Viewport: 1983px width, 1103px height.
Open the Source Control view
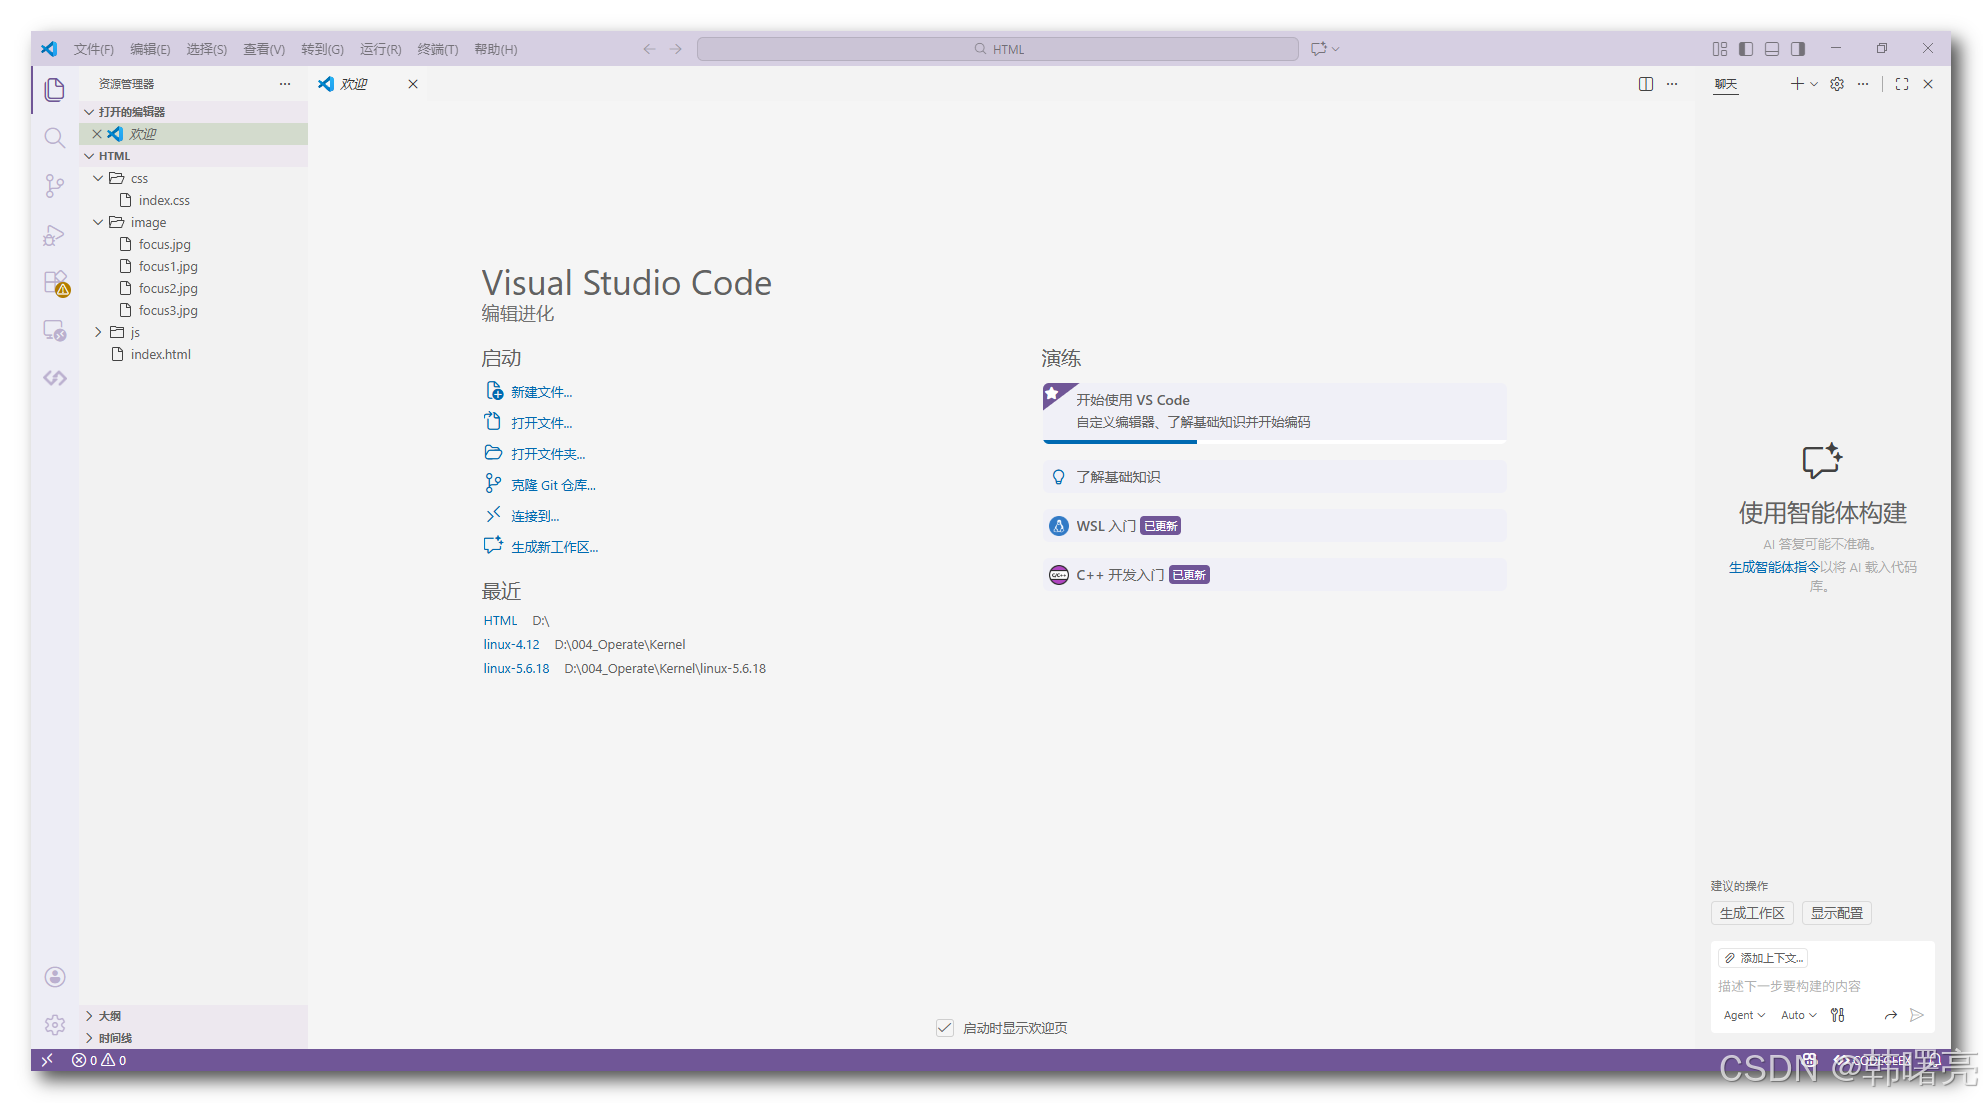54,186
